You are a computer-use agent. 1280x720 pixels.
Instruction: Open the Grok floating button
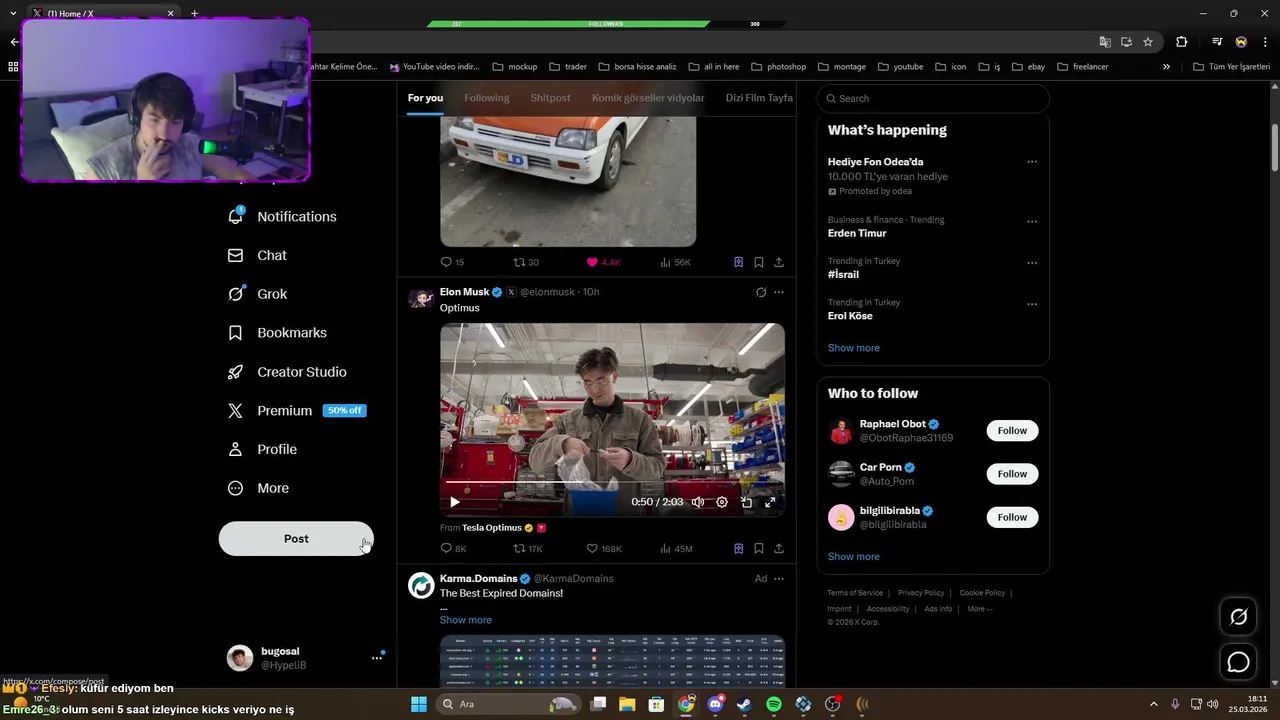[1238, 617]
